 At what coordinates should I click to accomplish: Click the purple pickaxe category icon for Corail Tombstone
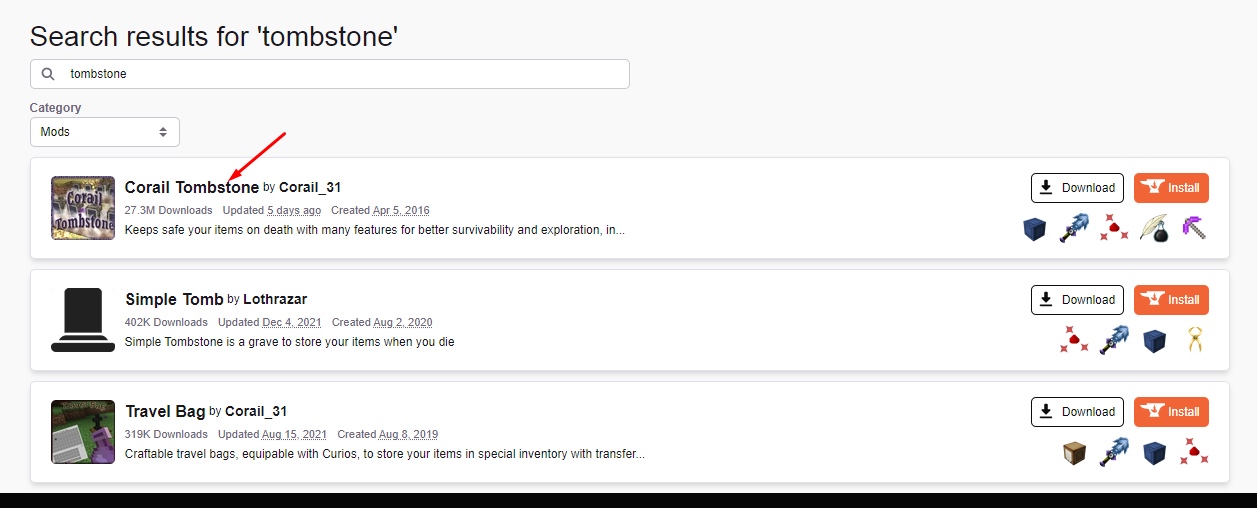click(1193, 228)
